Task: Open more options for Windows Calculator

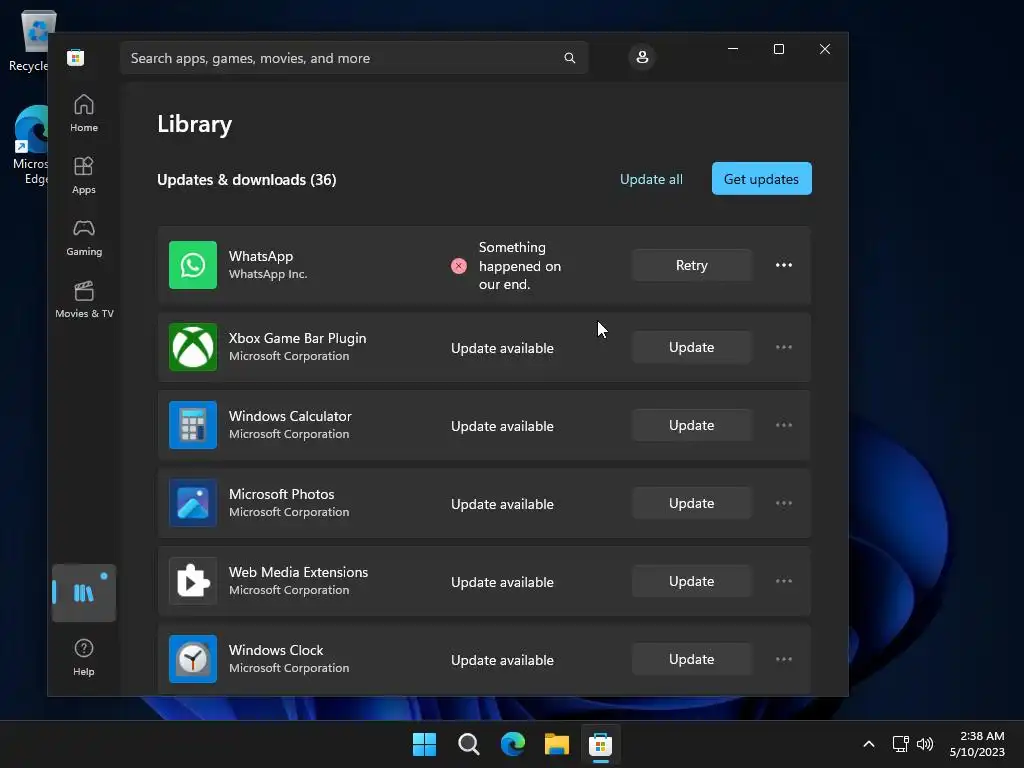Action: coord(784,425)
